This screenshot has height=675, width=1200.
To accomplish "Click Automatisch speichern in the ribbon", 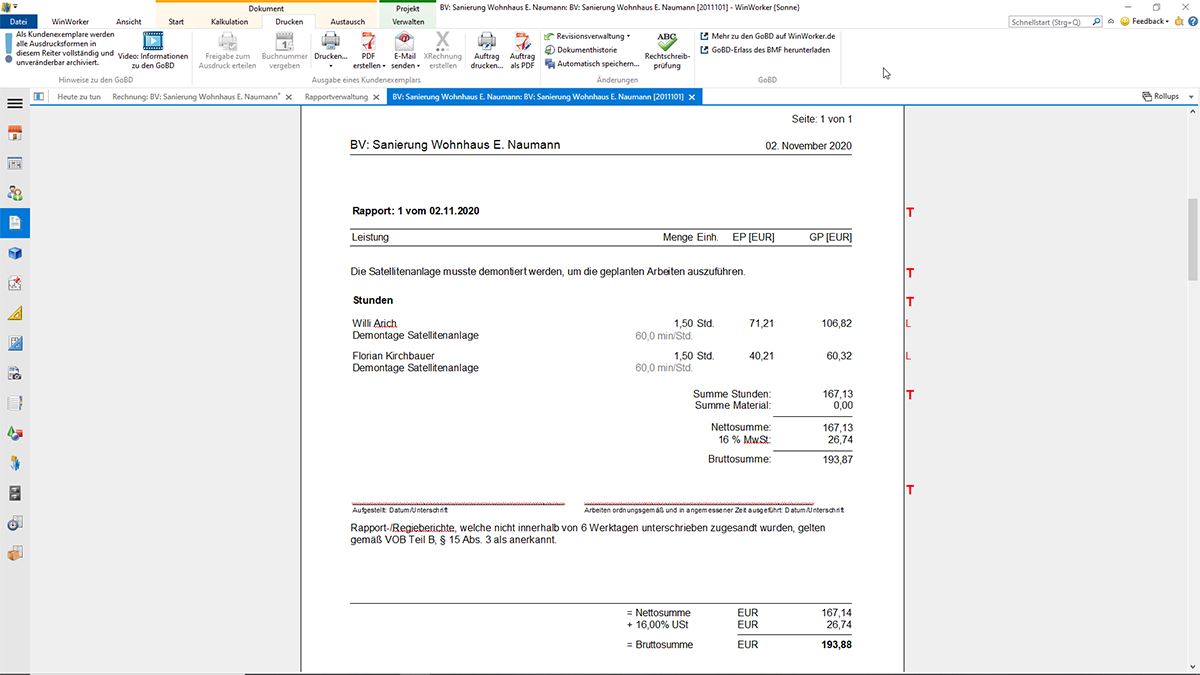I will pyautogui.click(x=592, y=63).
